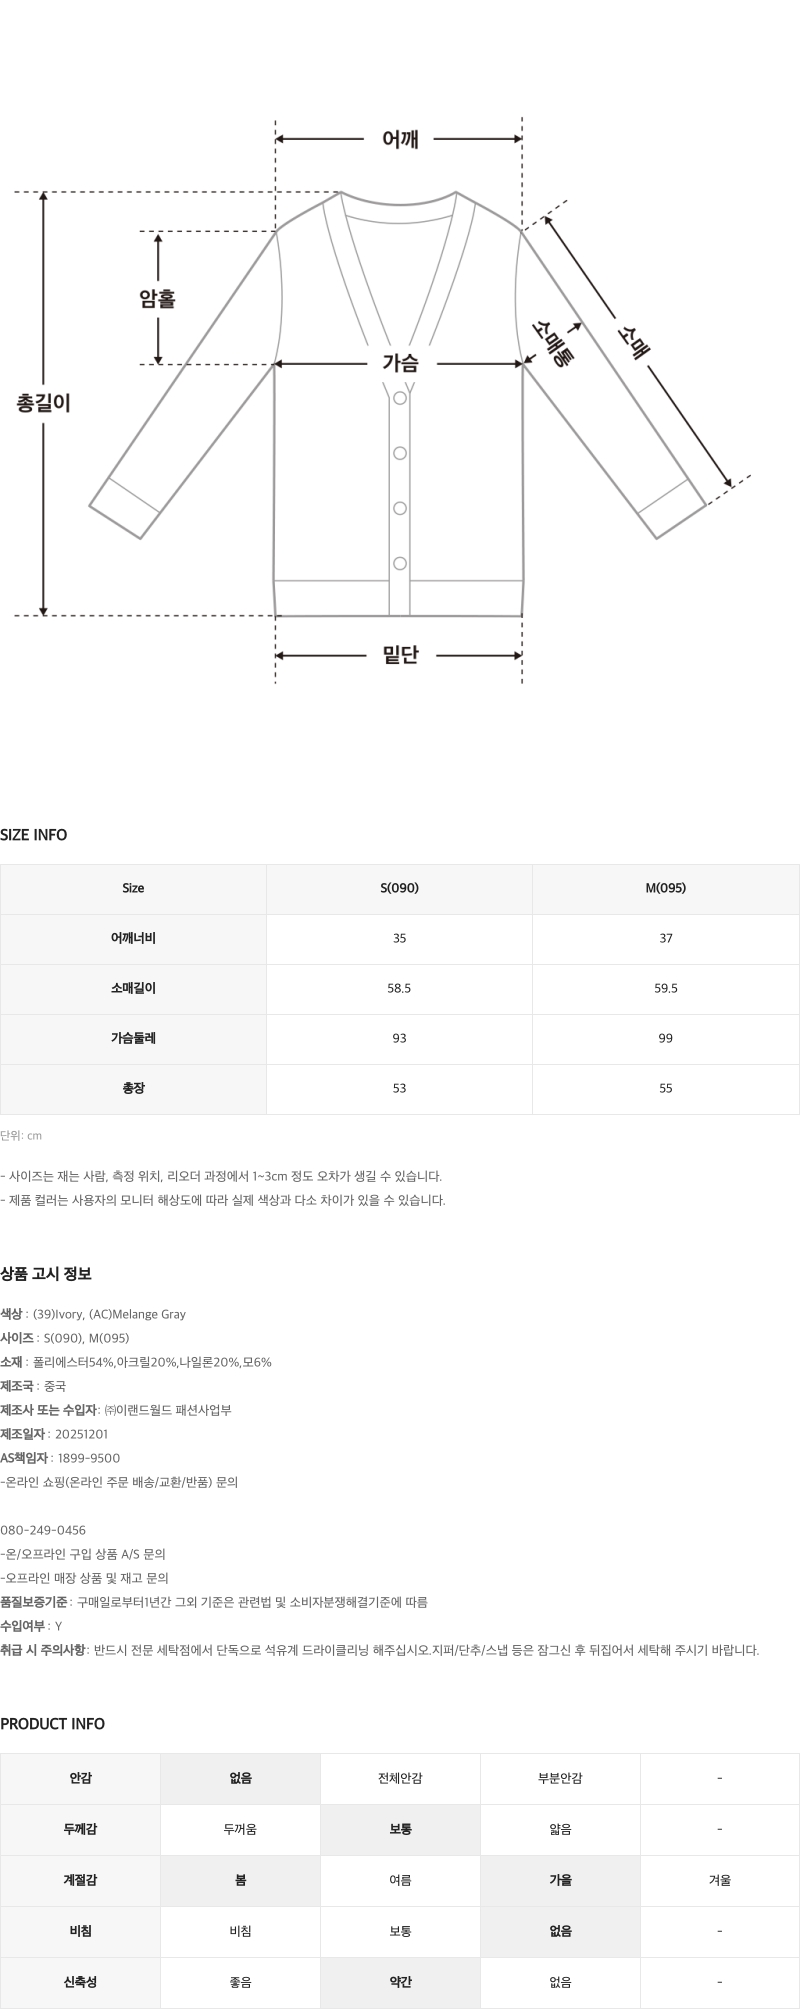Click the 암홀 armhole label in the diagram
The width and height of the screenshot is (800, 2009).
158,298
